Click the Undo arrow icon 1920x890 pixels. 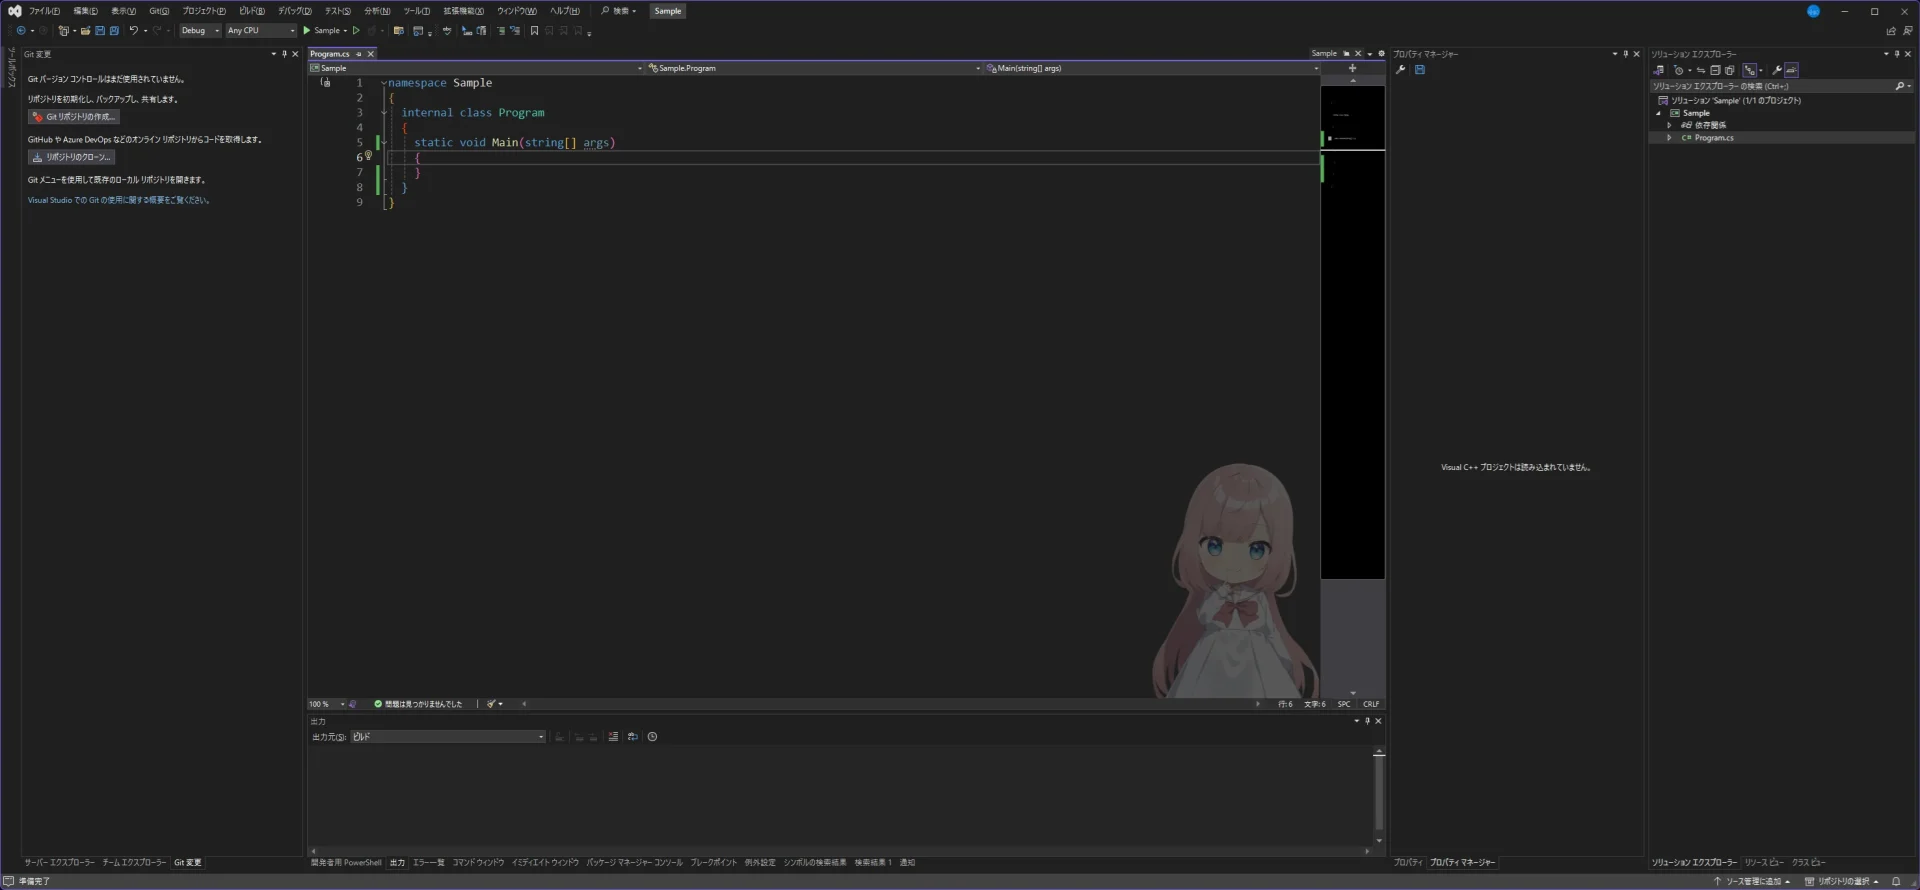[x=133, y=31]
